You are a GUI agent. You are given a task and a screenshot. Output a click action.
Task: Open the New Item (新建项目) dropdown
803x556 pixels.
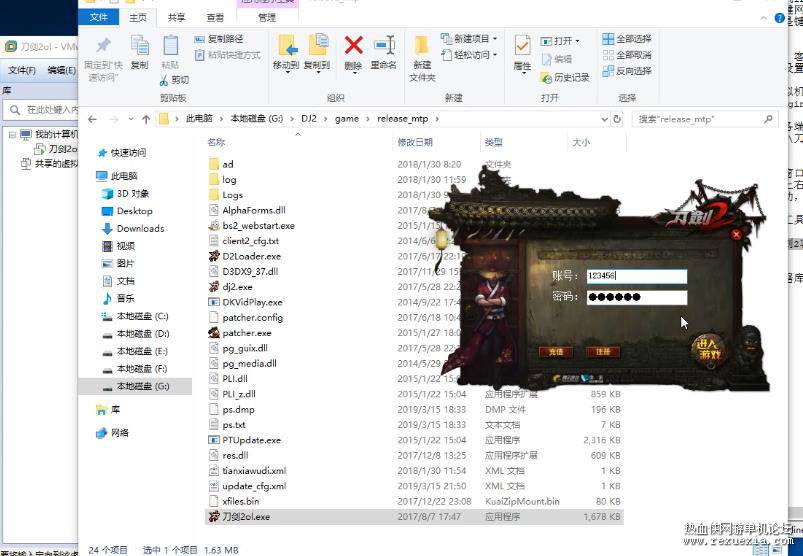(x=469, y=39)
